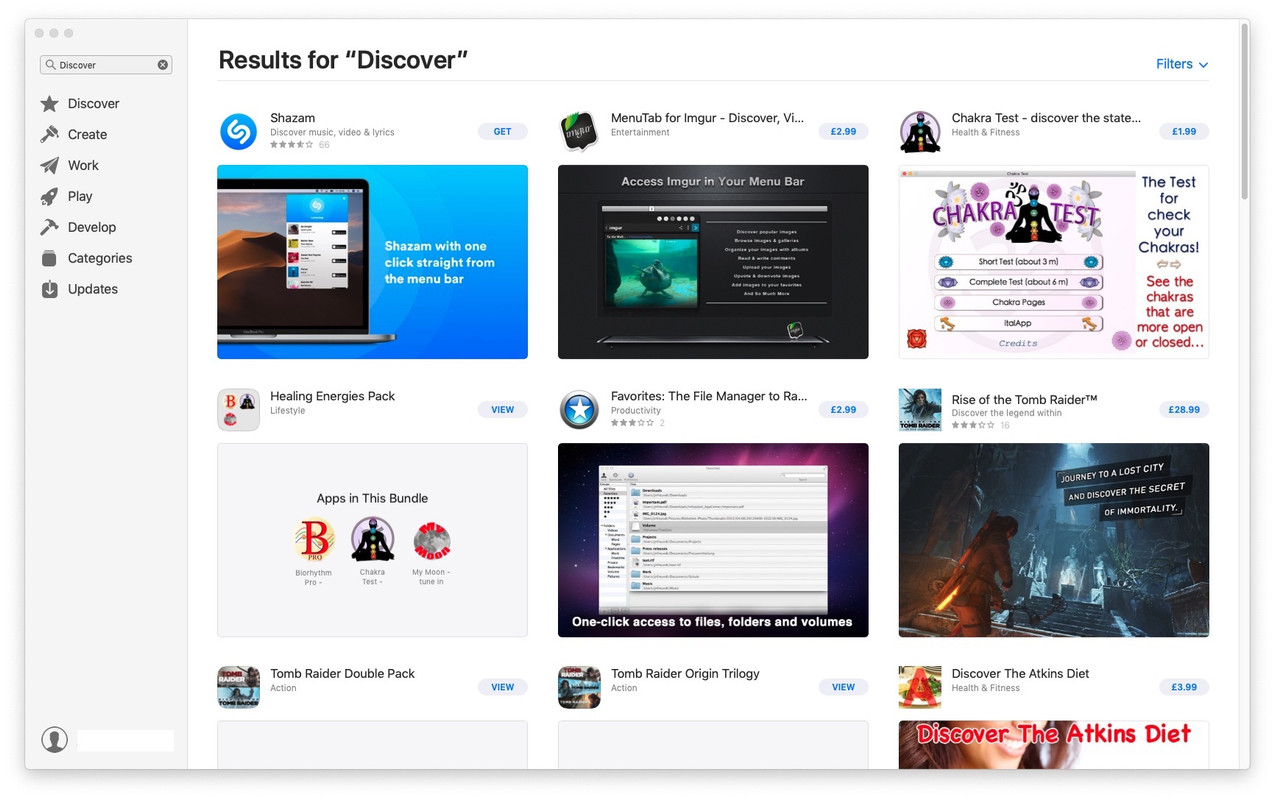The height and width of the screenshot is (800, 1275).
Task: Buy Rise of the Tomb Raider £28.99
Action: [1184, 409]
